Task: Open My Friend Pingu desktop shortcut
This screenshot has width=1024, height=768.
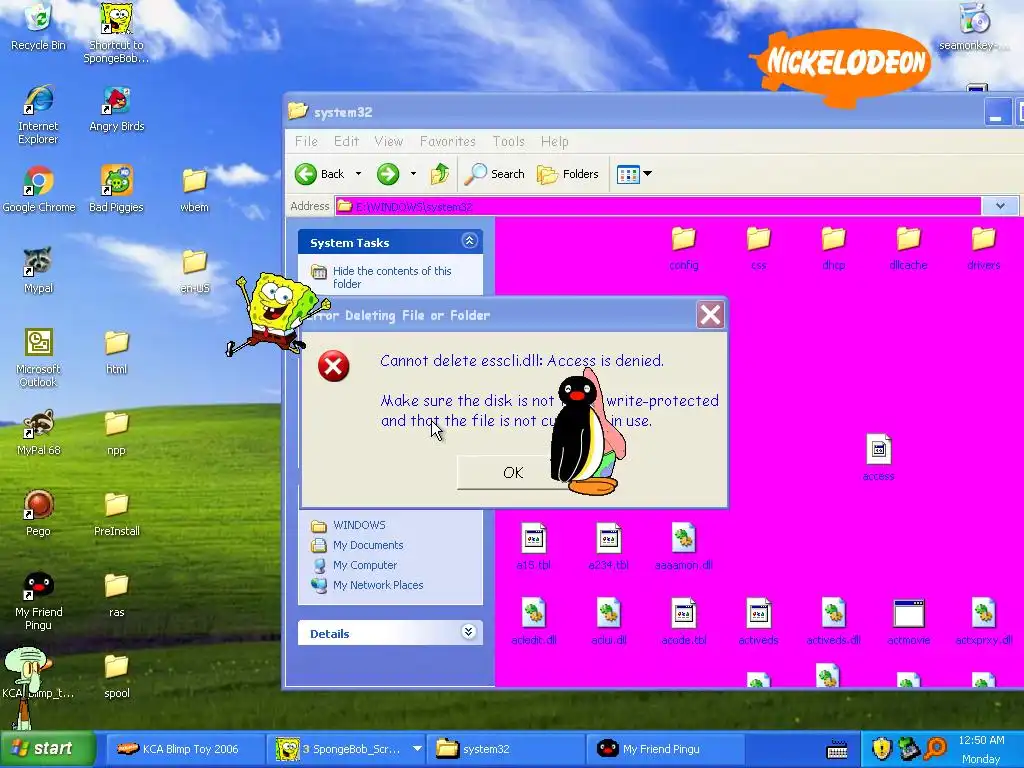Action: point(39,601)
